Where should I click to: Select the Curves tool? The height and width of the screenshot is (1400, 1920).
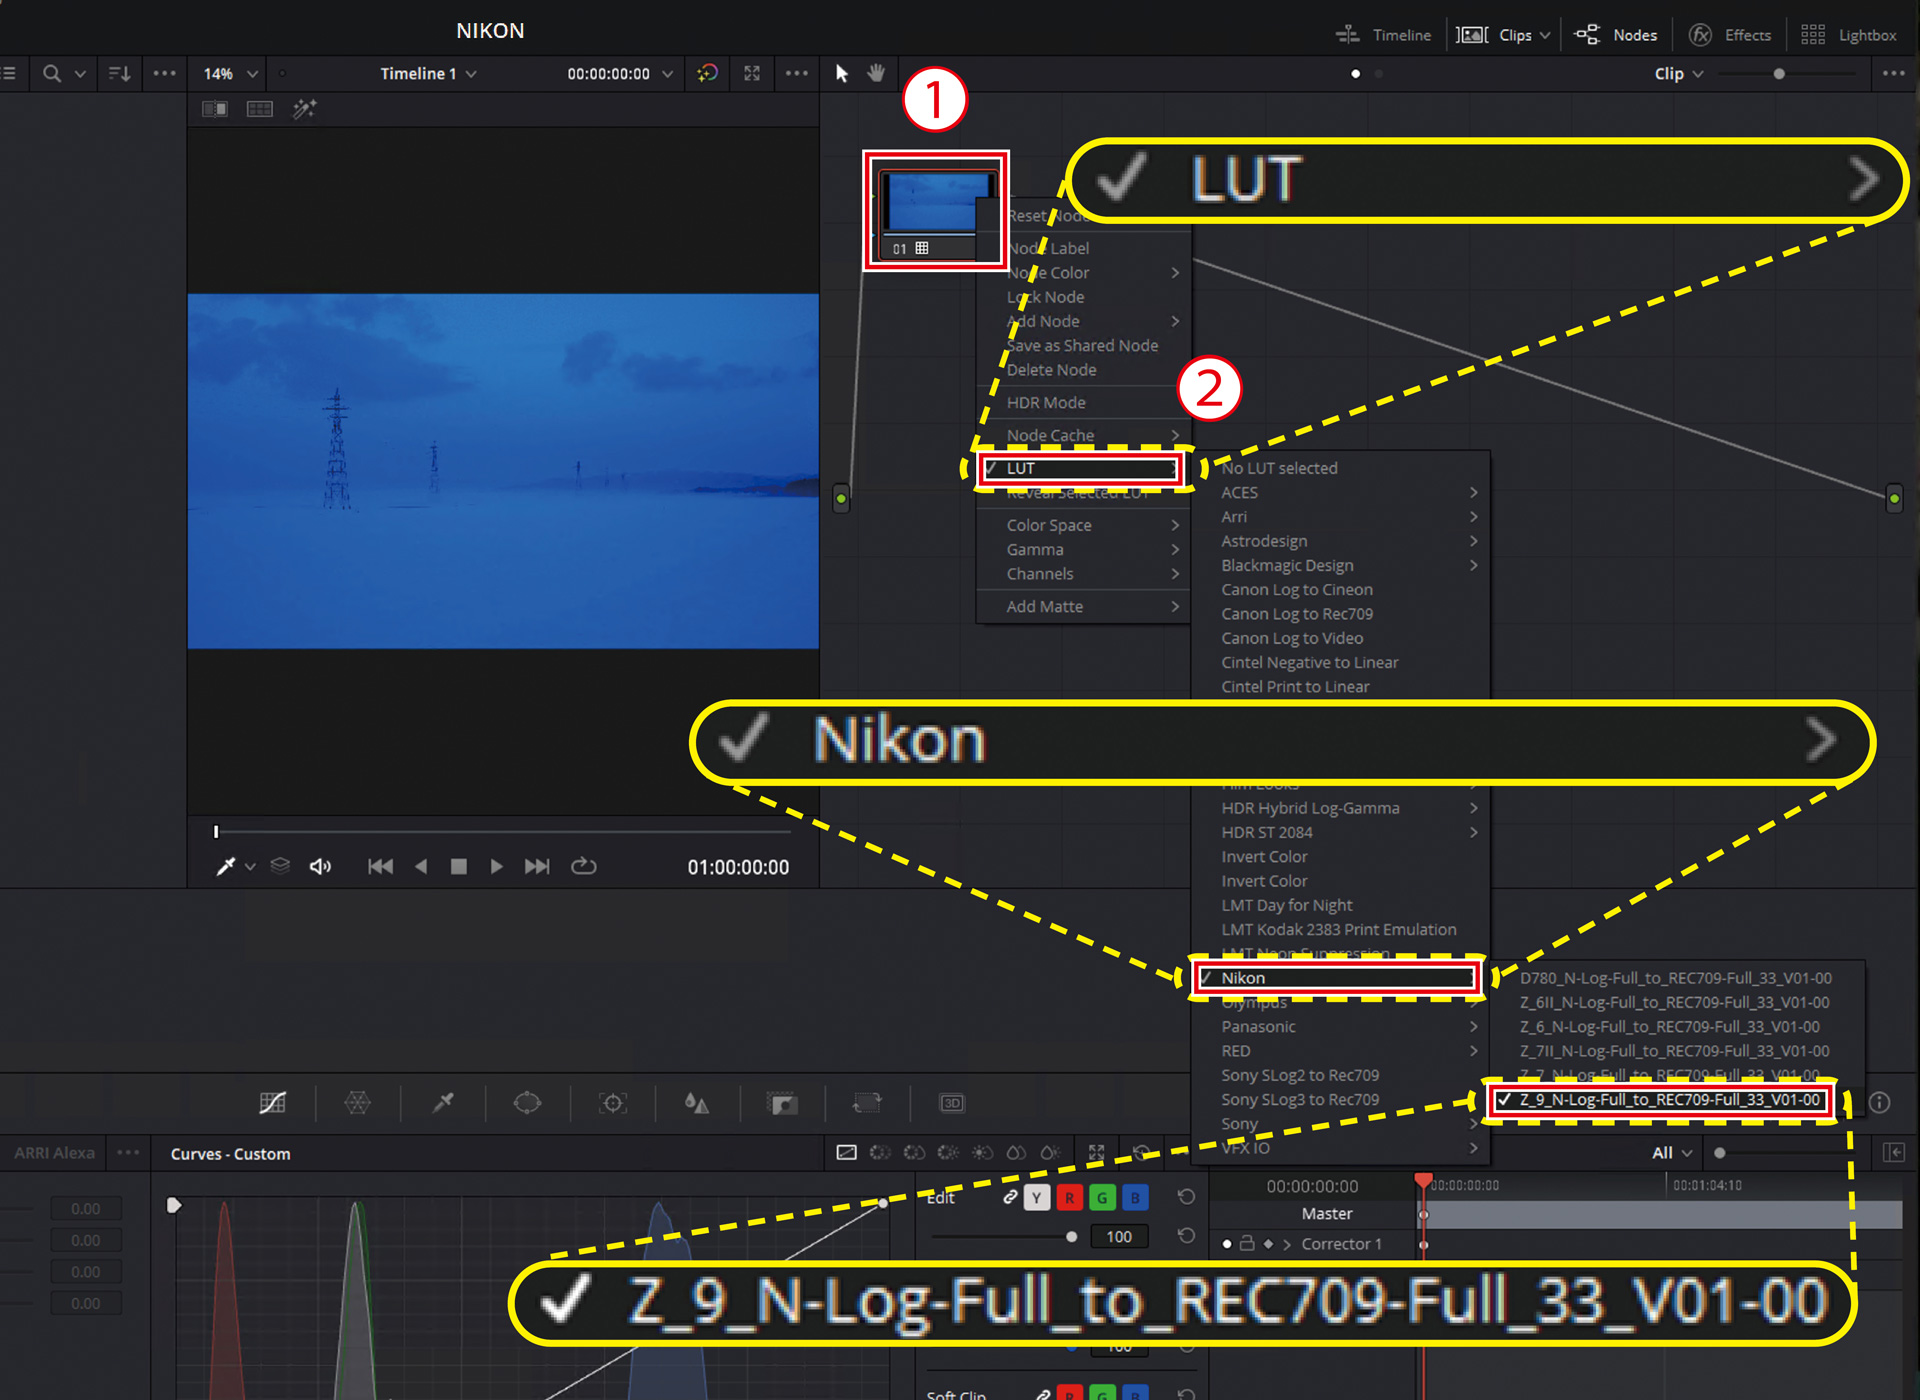[272, 1102]
